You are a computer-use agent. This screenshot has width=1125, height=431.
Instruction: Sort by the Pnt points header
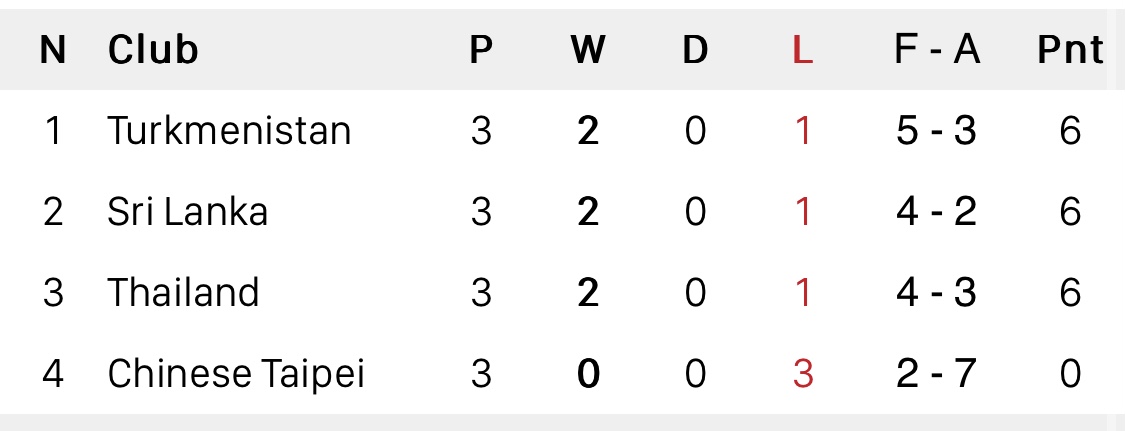click(x=1069, y=50)
